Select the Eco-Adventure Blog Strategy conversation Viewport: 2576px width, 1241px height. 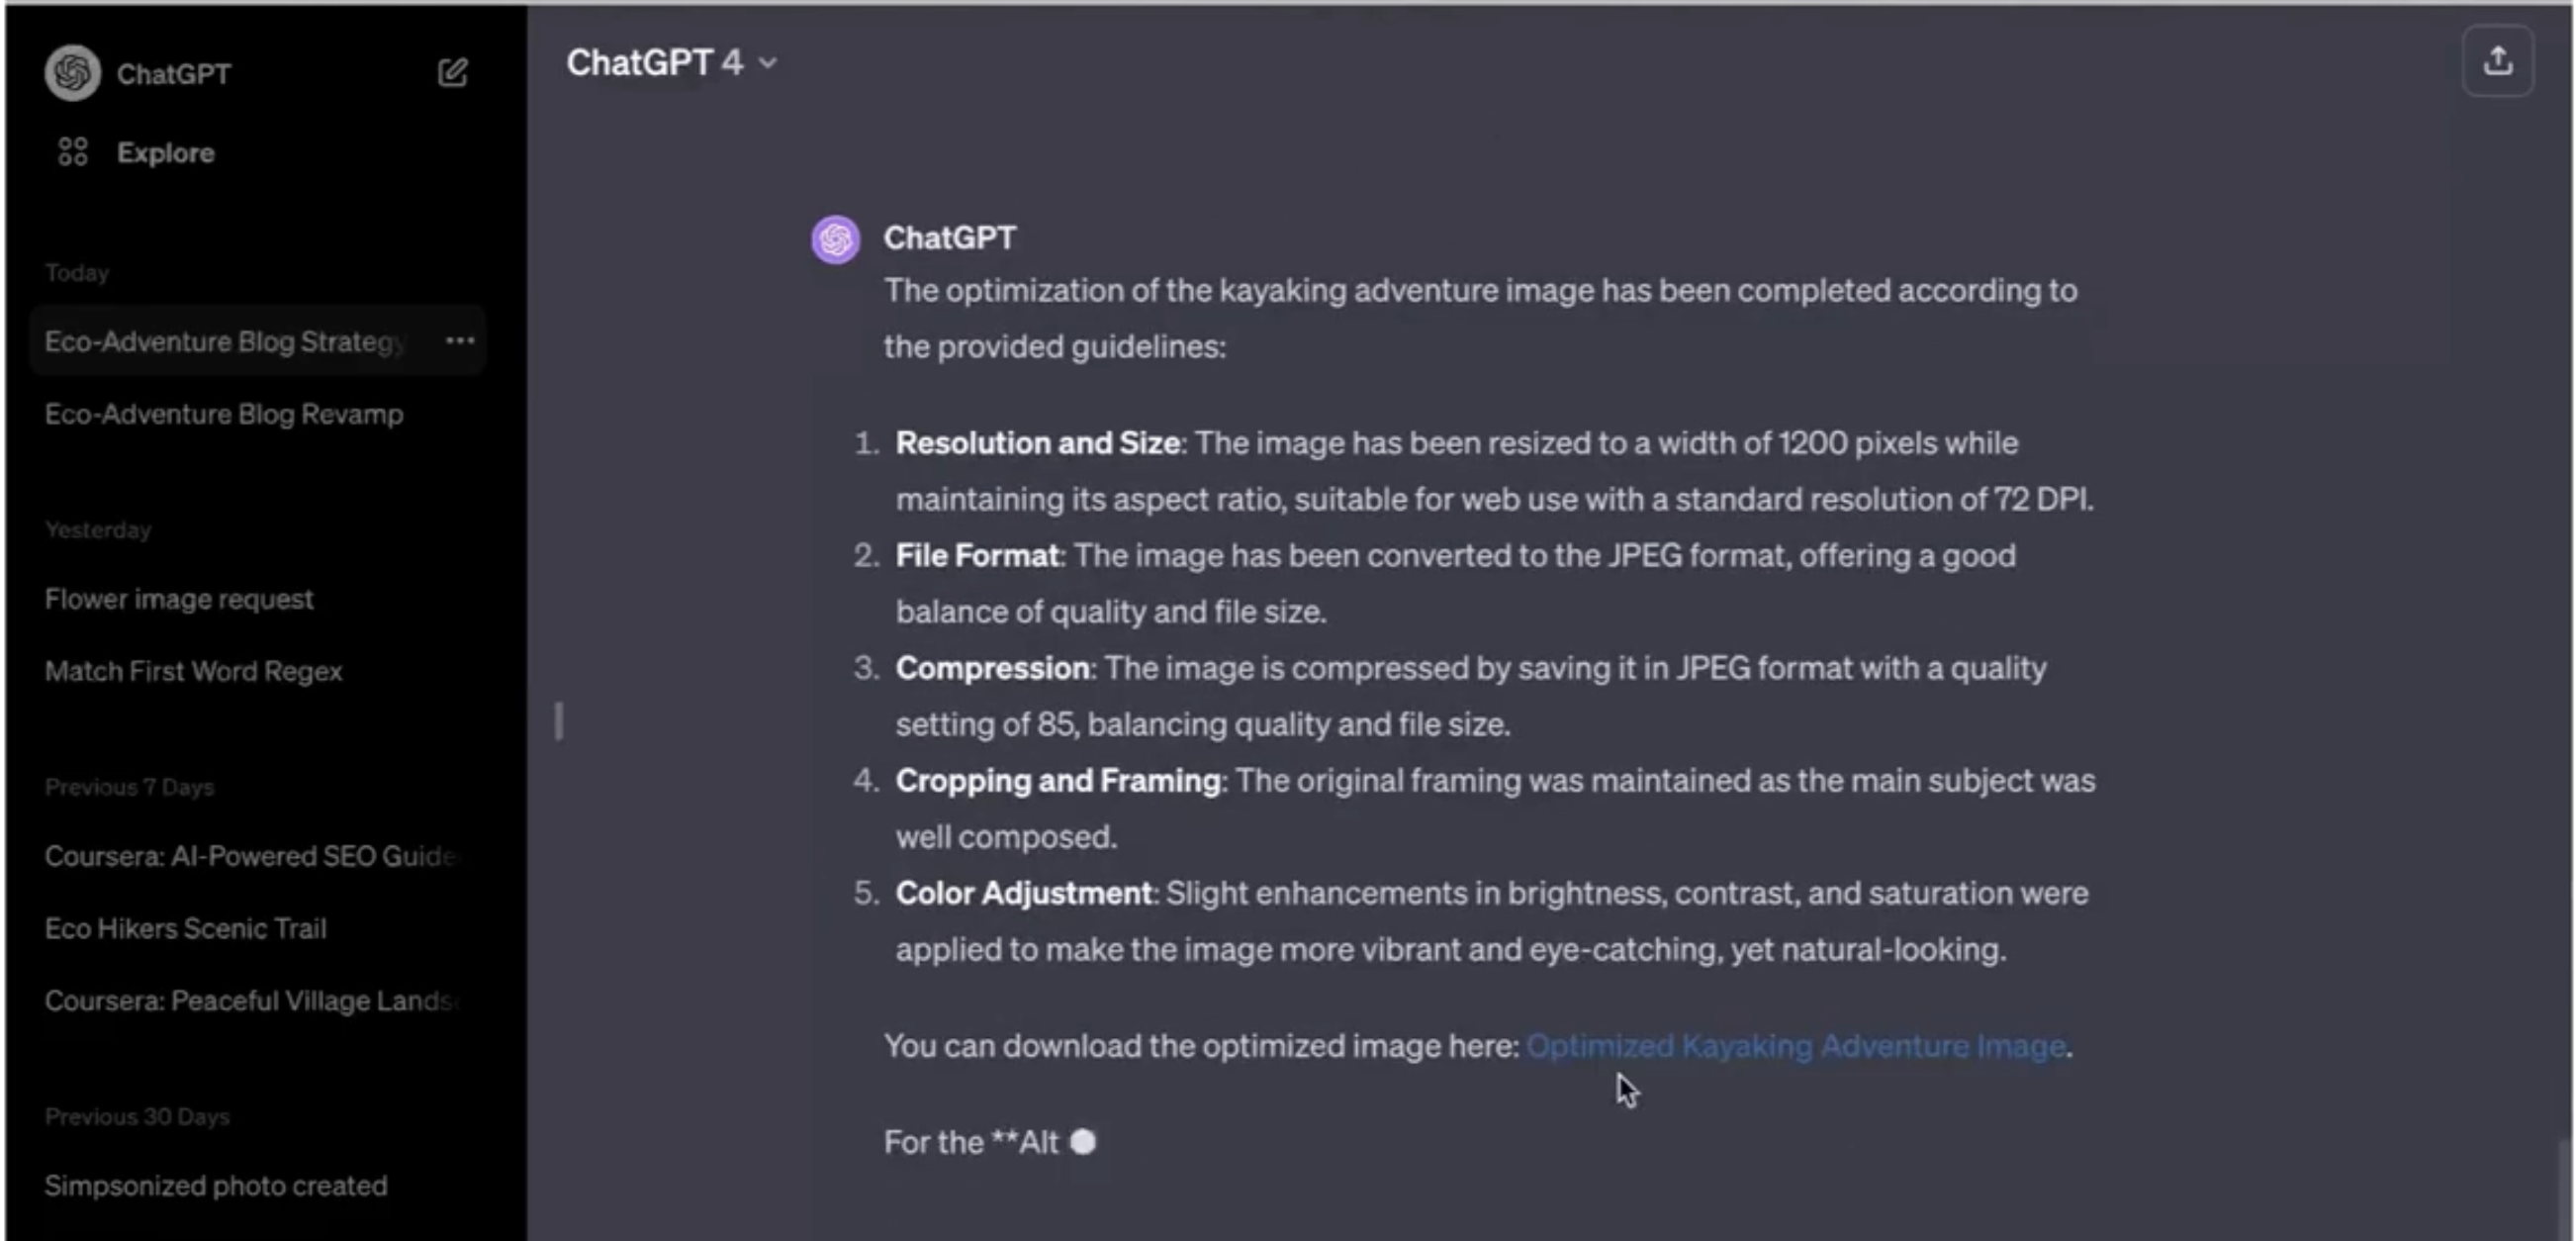(x=224, y=342)
